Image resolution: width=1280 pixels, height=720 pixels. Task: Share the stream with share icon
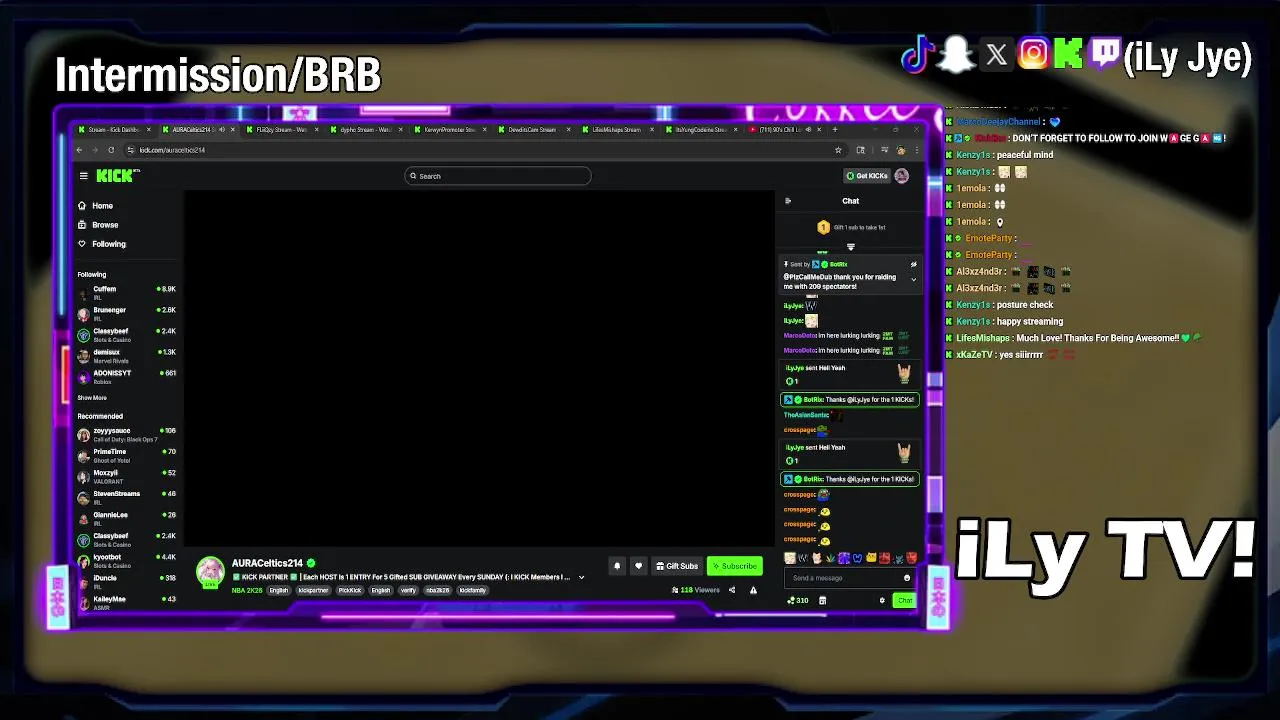pos(732,590)
